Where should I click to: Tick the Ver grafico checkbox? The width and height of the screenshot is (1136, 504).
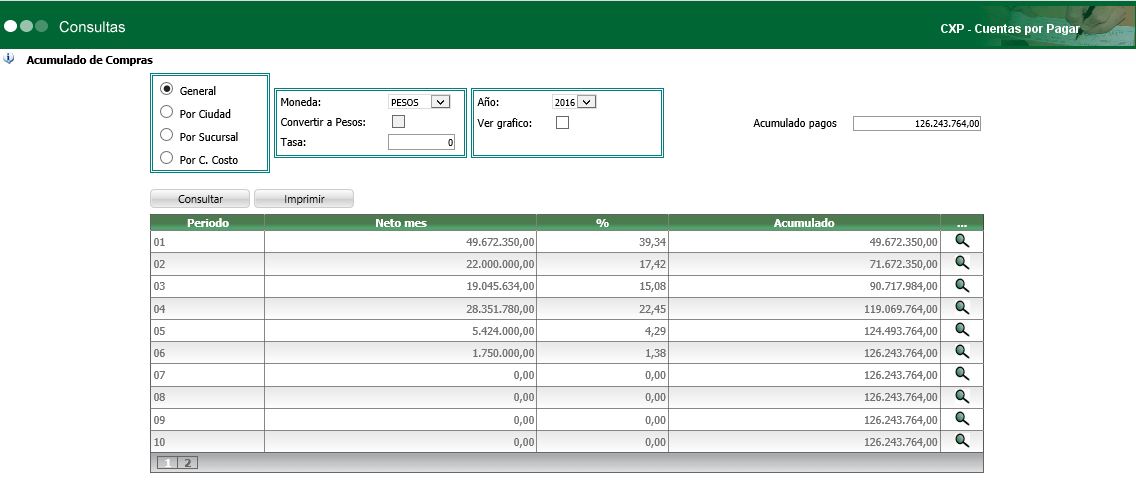pyautogui.click(x=562, y=123)
